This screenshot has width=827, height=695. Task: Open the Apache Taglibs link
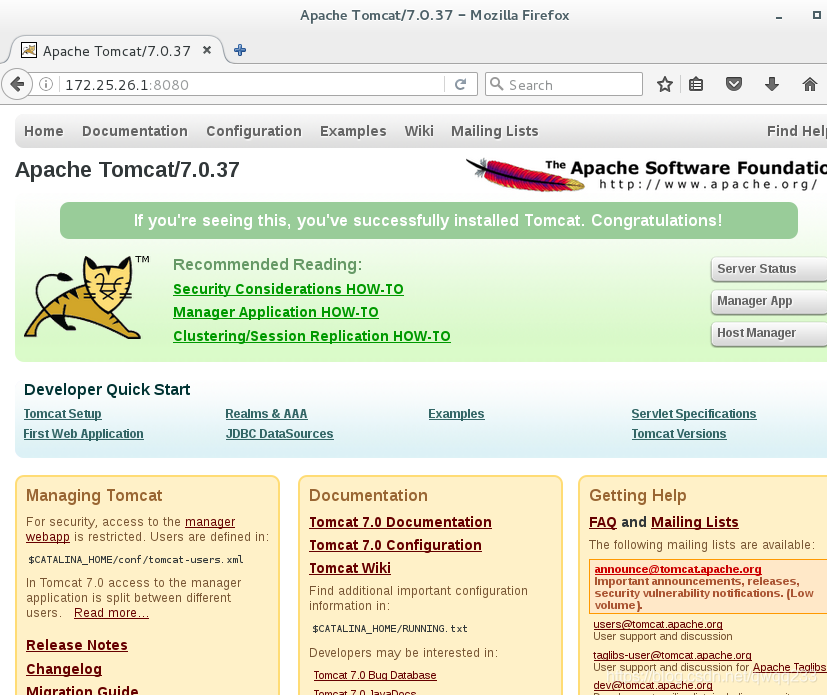(x=789, y=667)
